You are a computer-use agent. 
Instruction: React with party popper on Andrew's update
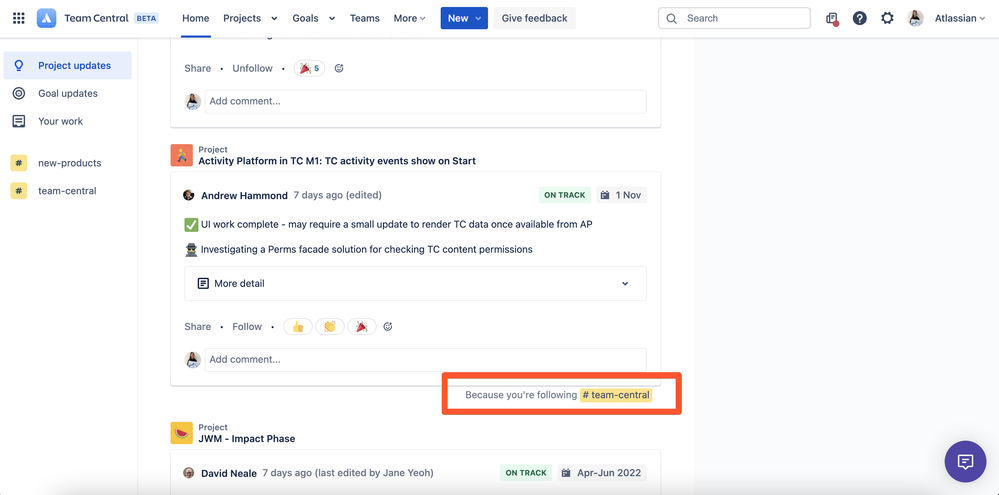(362, 327)
